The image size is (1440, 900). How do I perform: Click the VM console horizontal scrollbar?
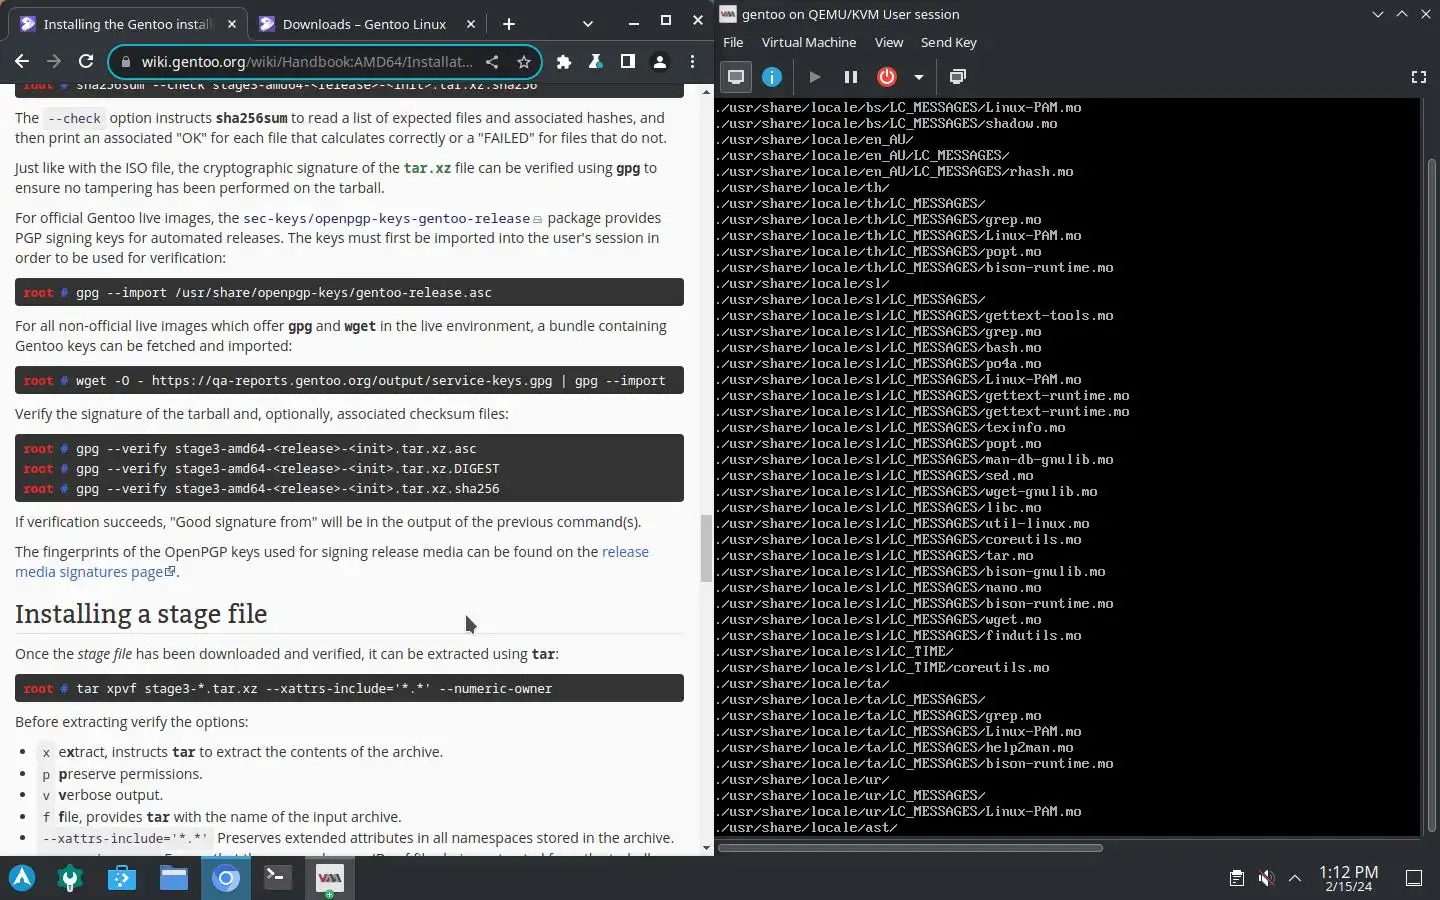click(910, 848)
